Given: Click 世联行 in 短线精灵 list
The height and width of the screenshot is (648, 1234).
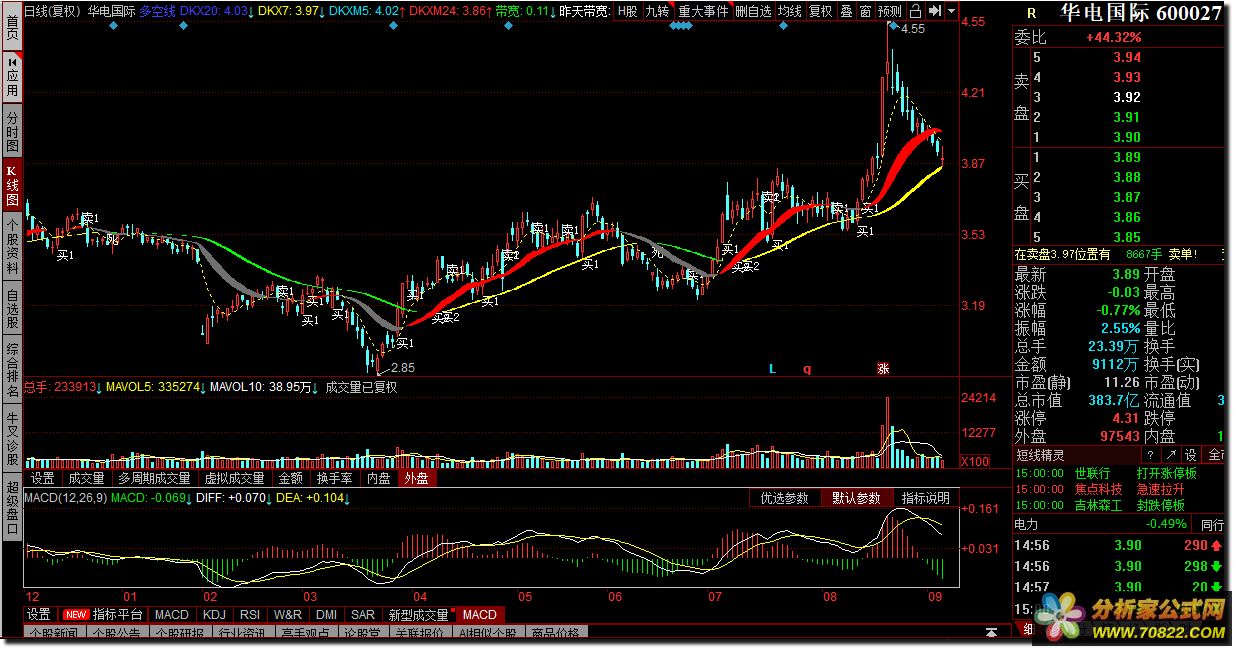Looking at the screenshot, I should (1092, 473).
